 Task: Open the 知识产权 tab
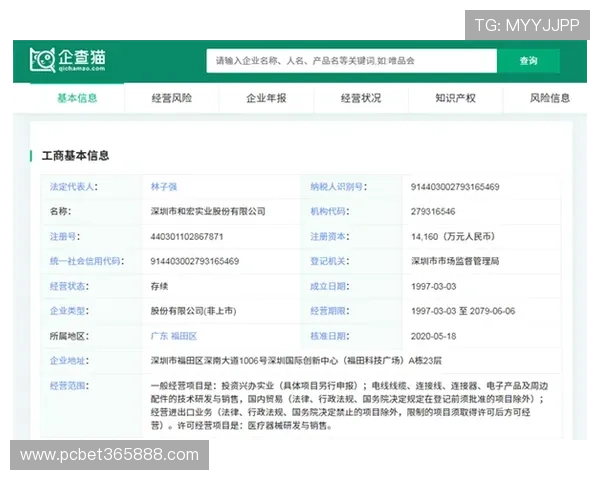click(x=455, y=98)
